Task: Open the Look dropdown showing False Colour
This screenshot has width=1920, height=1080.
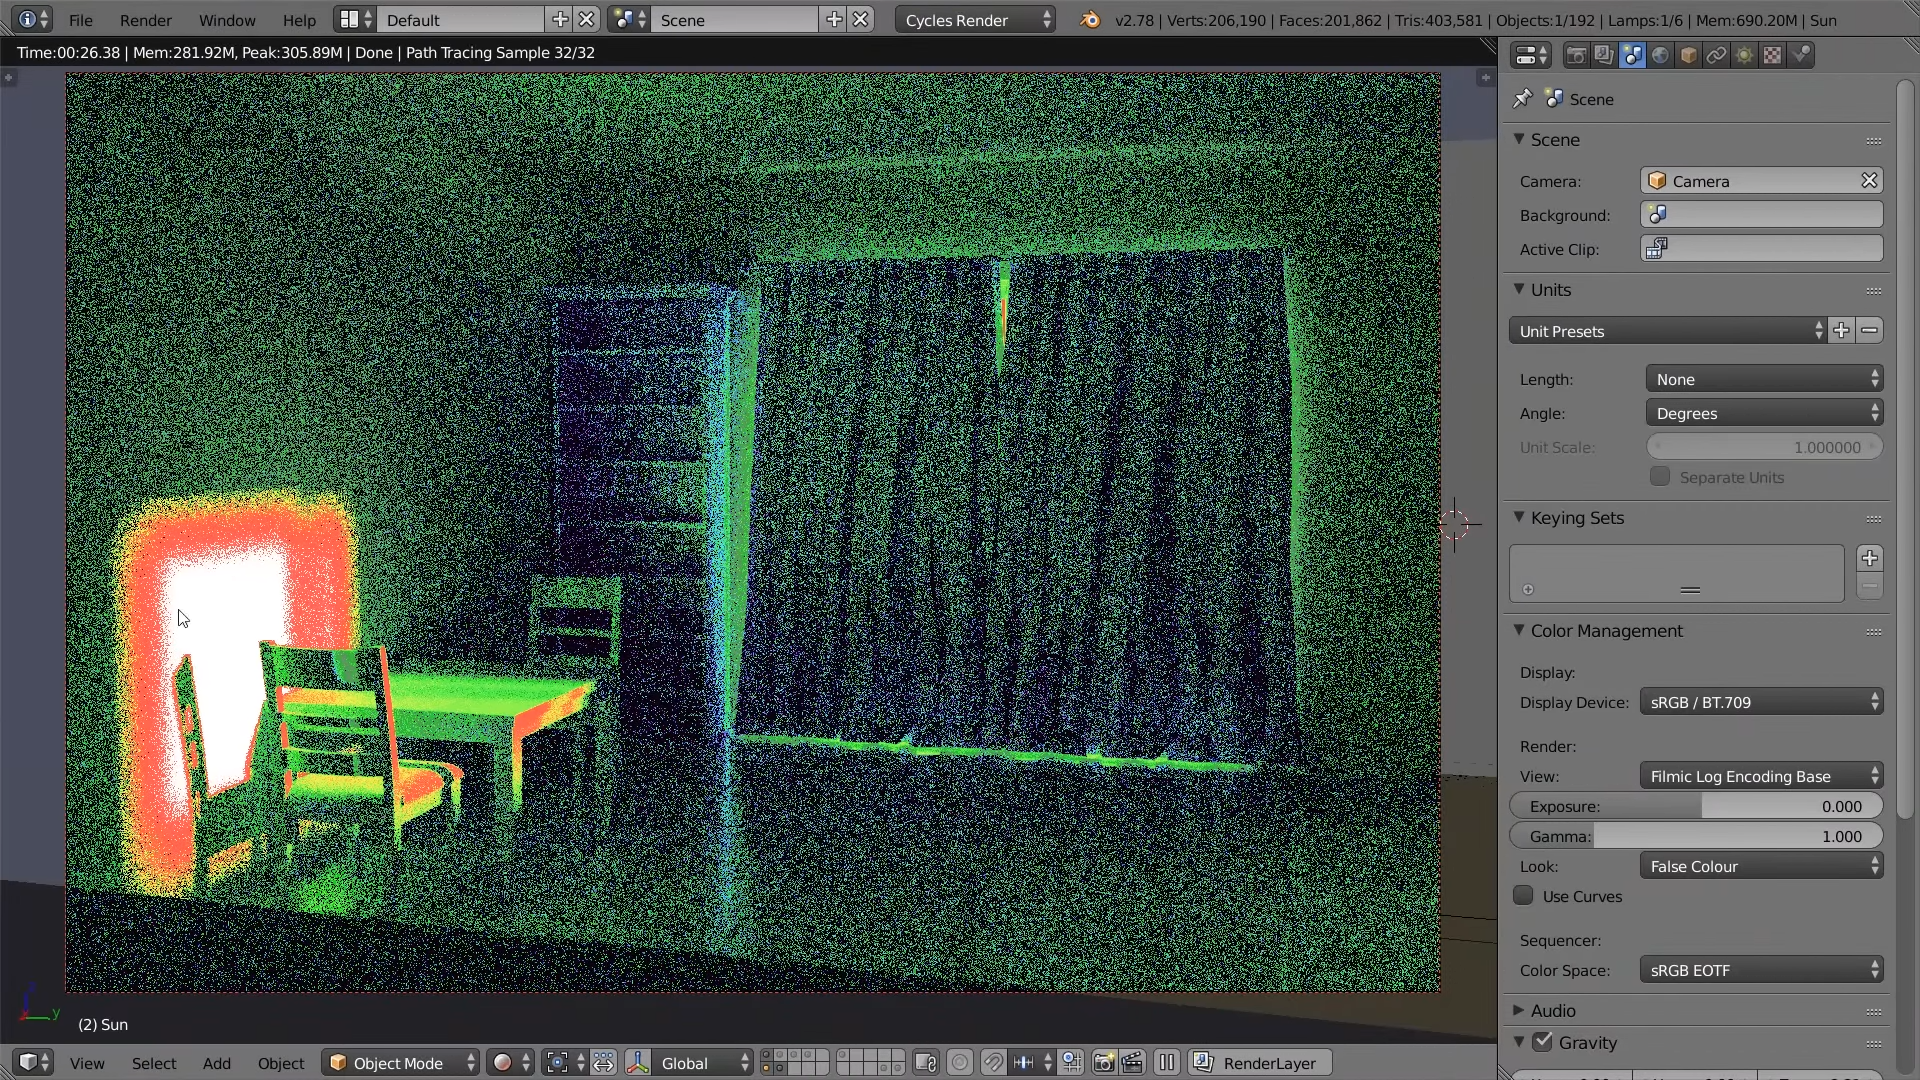Action: 1761,866
